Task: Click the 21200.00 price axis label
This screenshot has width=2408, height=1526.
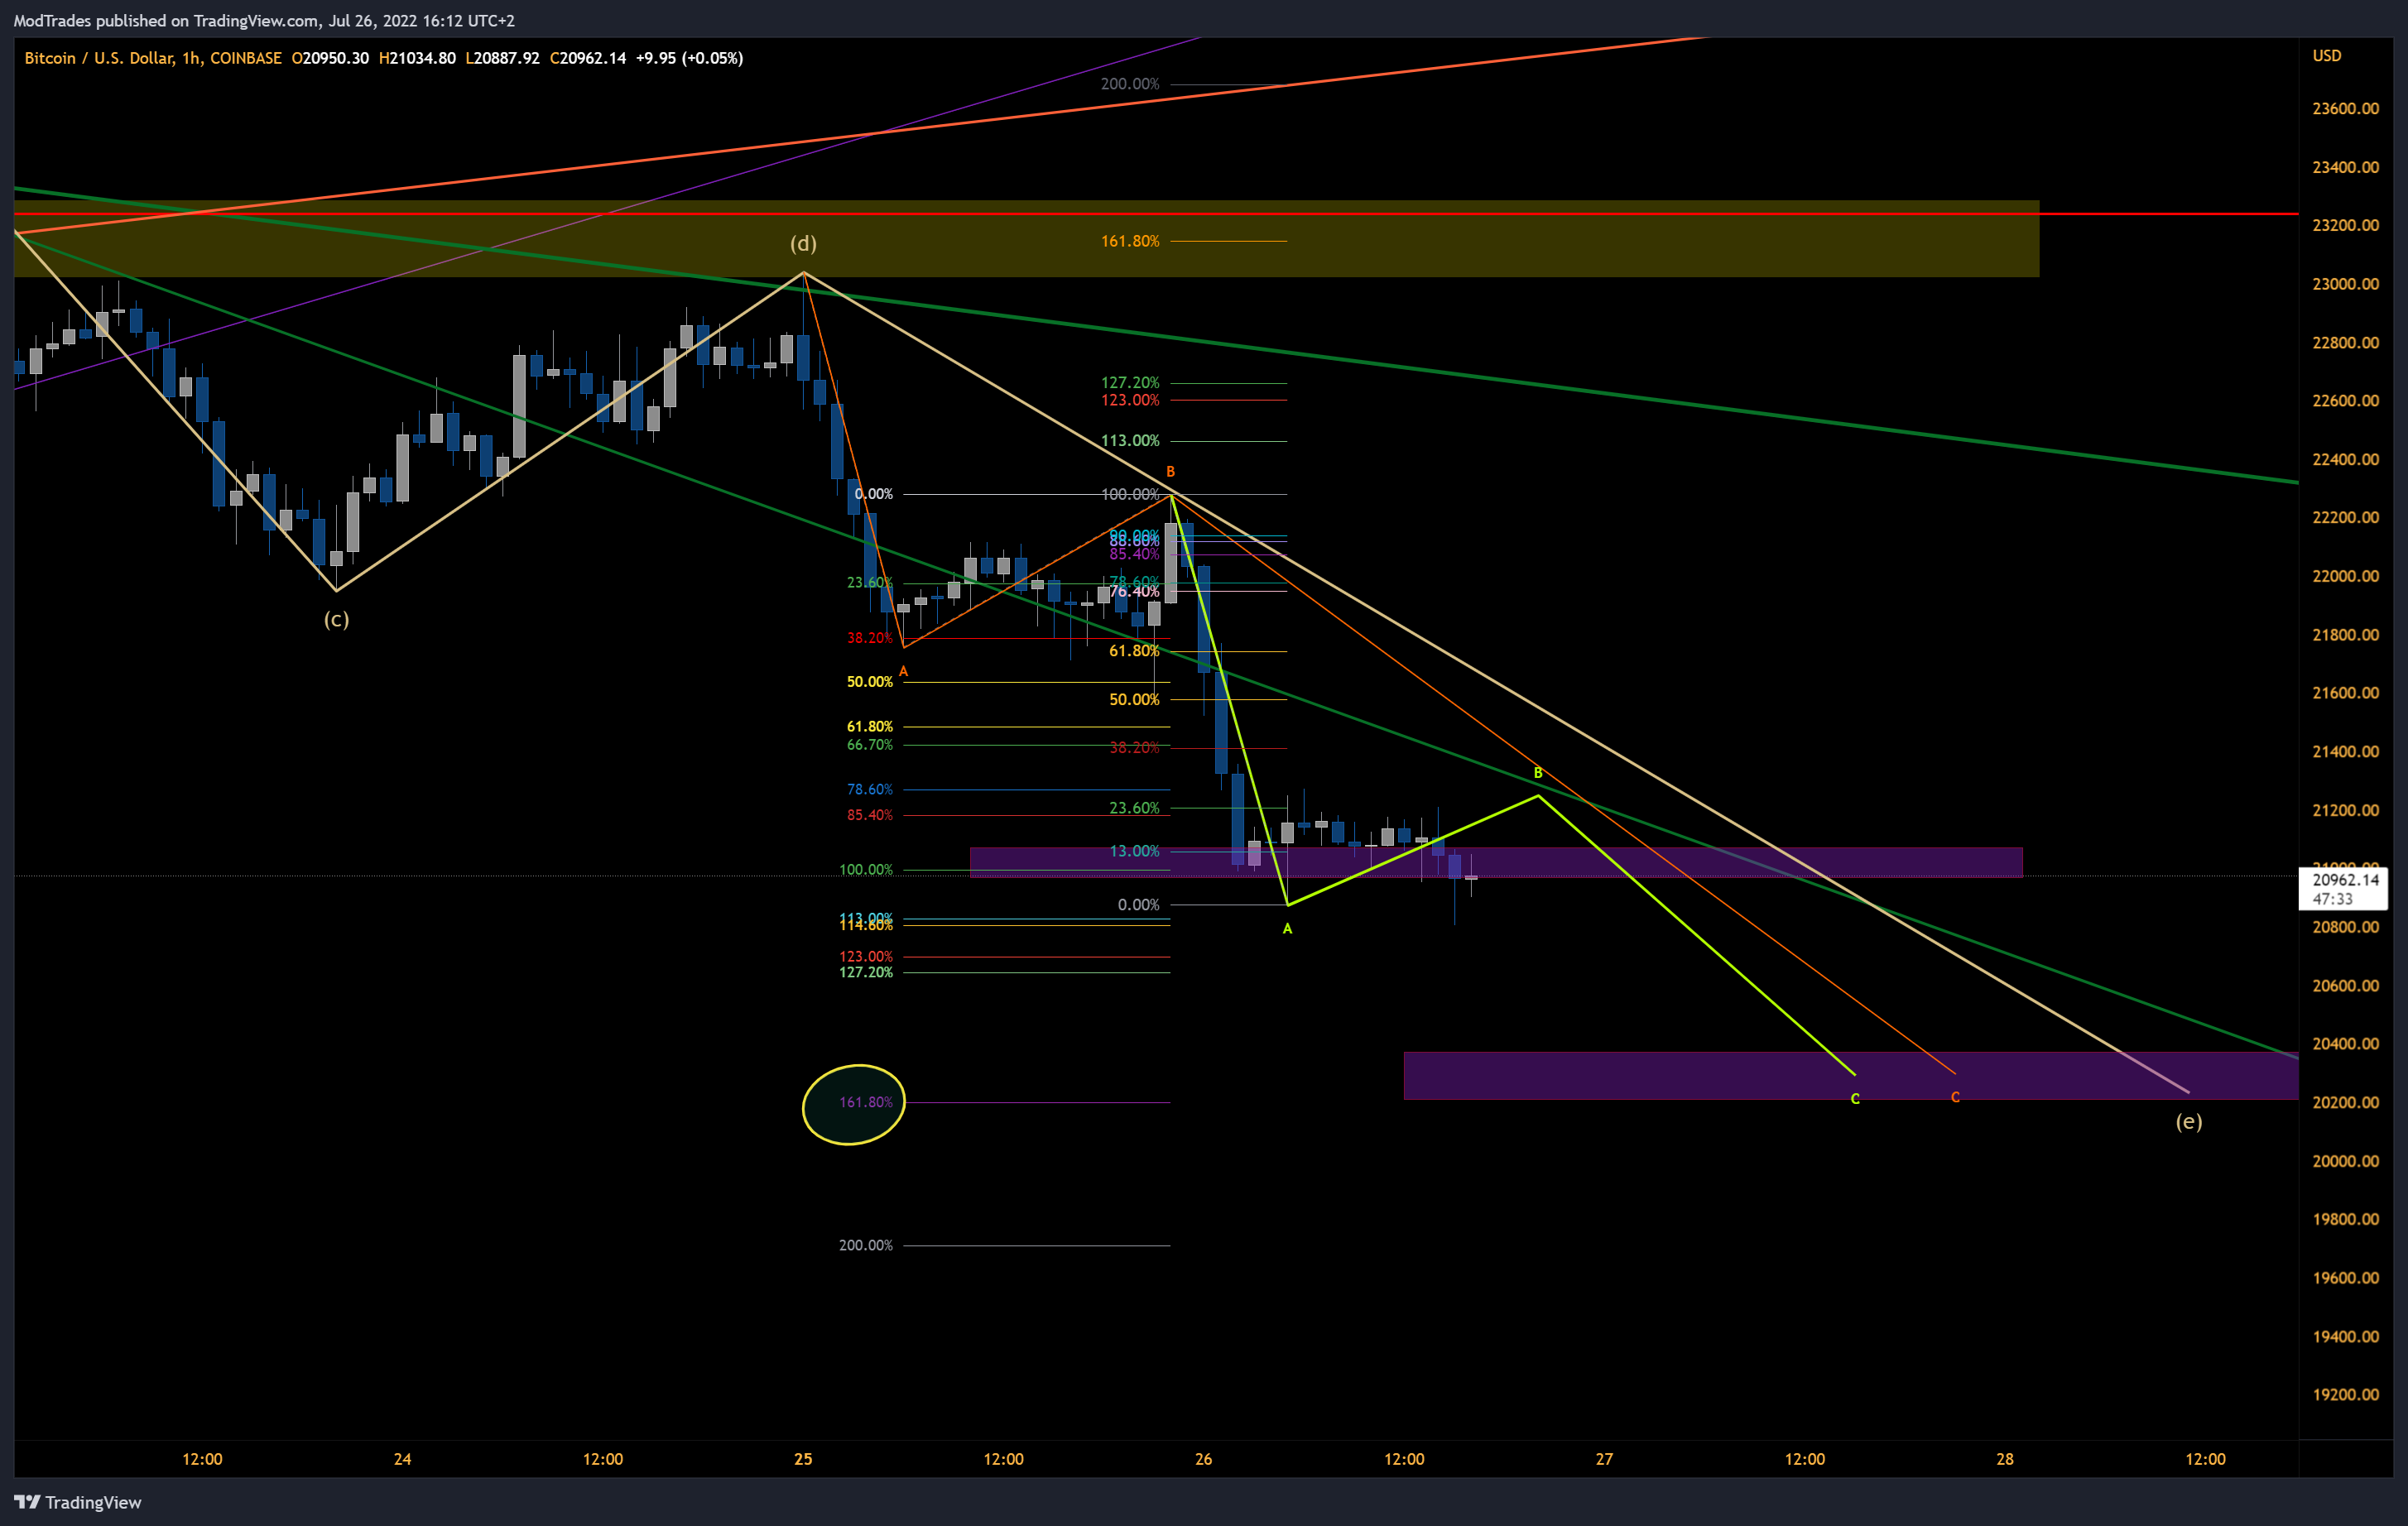Action: coord(2345,810)
